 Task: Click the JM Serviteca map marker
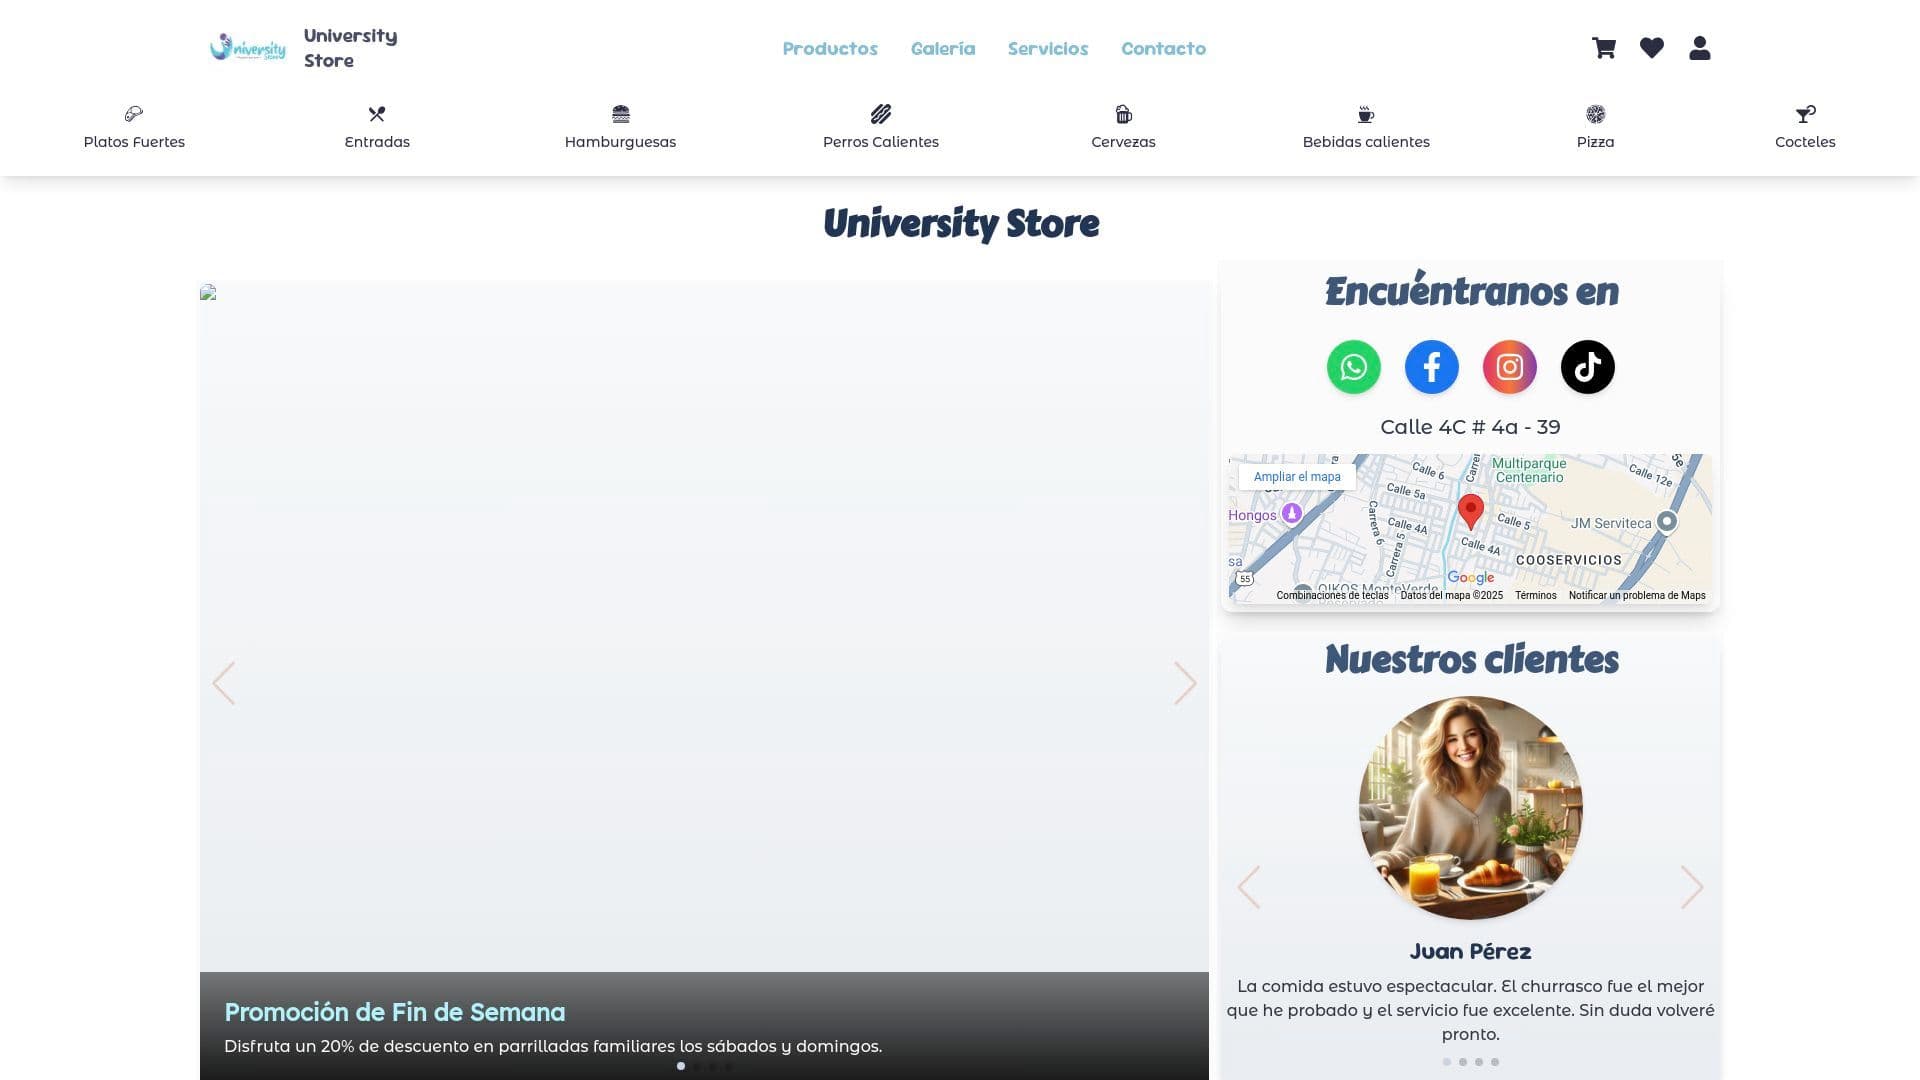1666,521
